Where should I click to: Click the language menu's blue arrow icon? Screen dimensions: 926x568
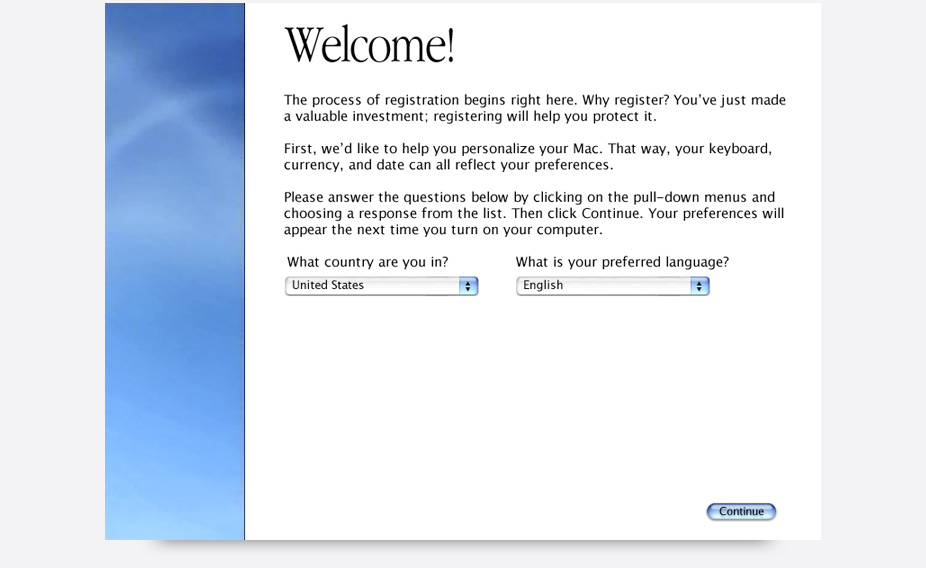[x=699, y=286]
